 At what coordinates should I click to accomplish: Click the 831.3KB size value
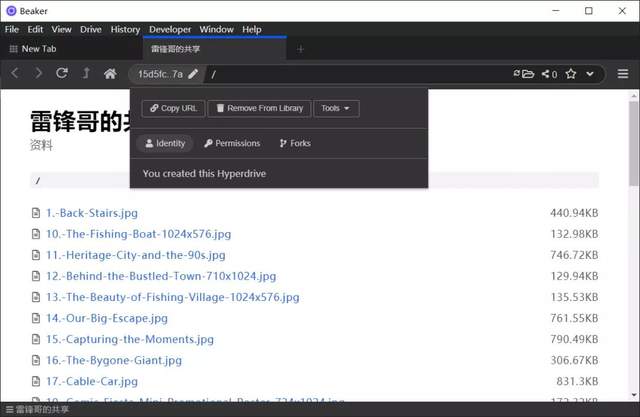577,382
